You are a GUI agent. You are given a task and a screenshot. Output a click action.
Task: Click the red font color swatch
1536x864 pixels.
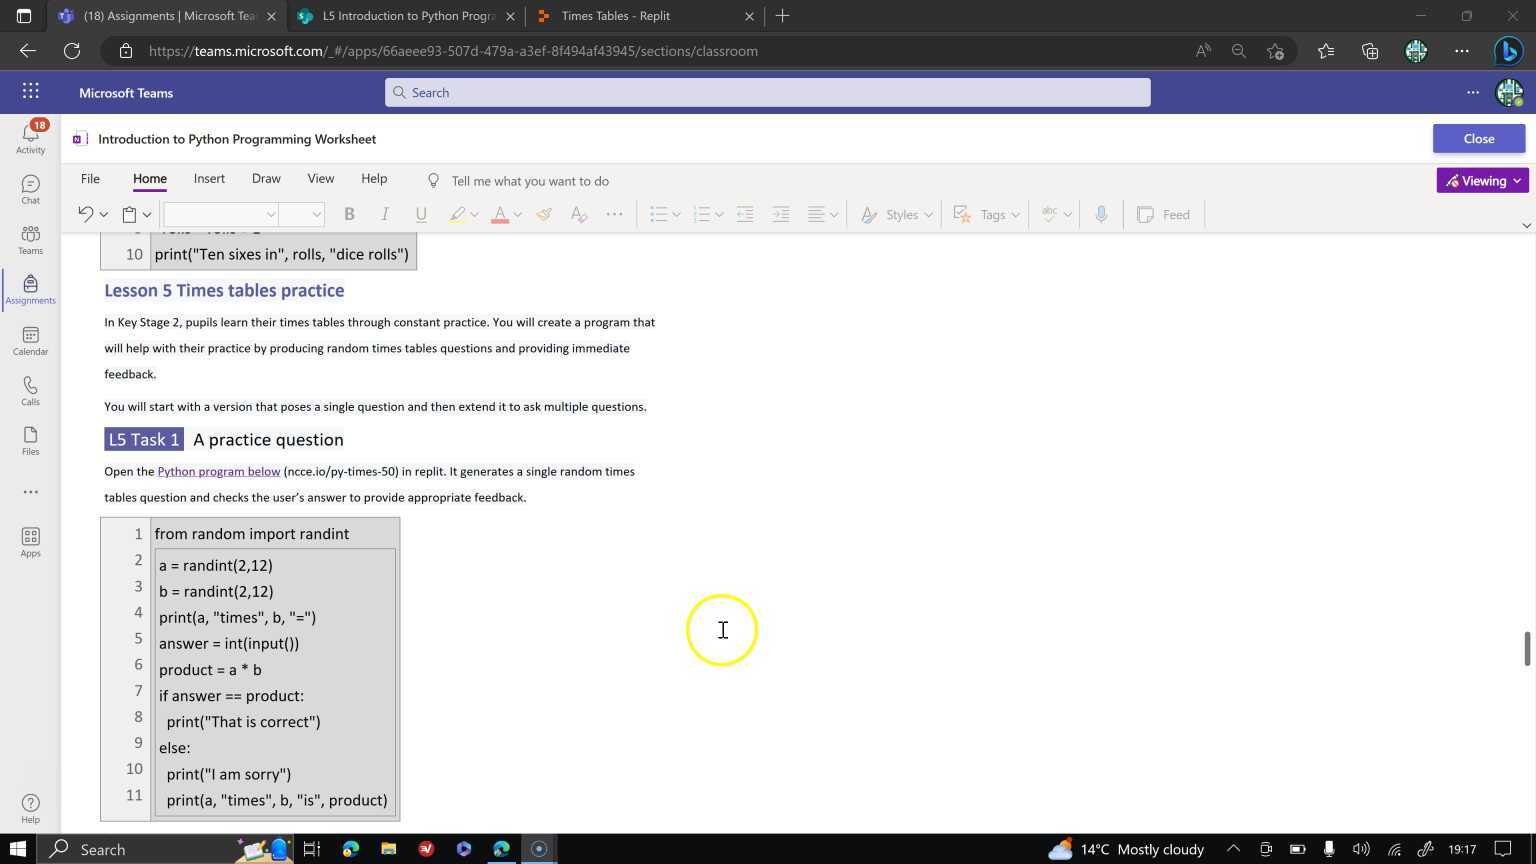[500, 214]
